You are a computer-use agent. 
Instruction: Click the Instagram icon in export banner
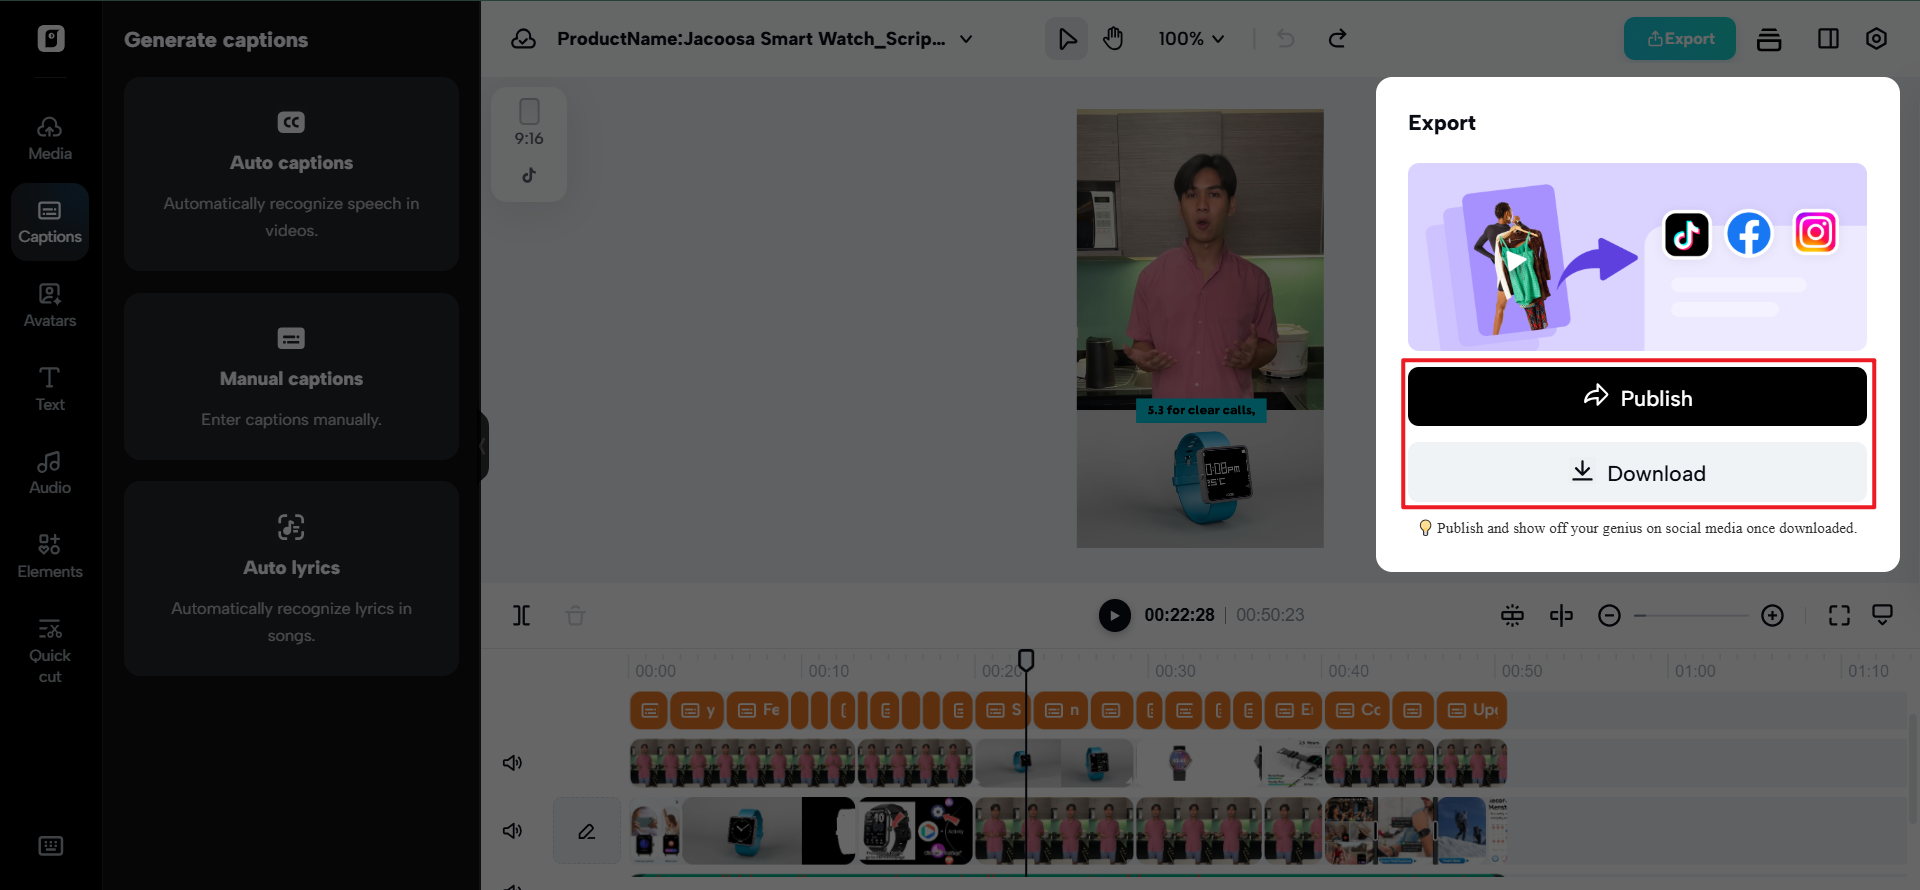coord(1815,233)
